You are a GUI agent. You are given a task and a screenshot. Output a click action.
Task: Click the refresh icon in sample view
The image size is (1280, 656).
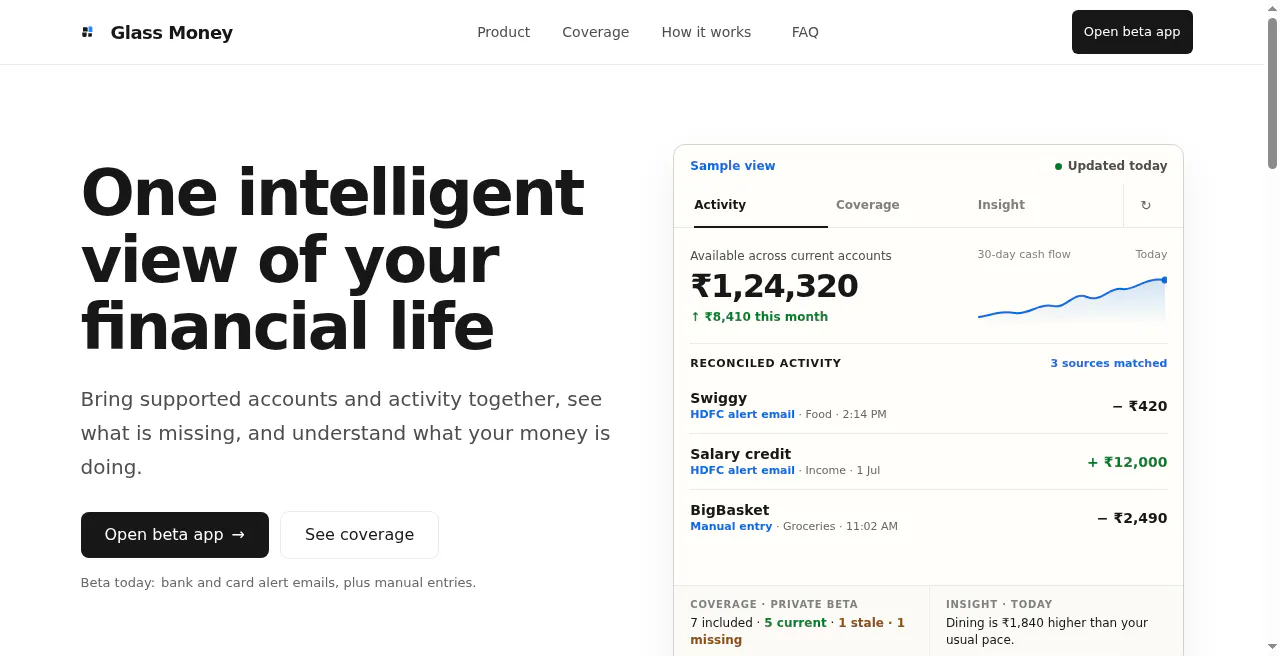coord(1146,205)
